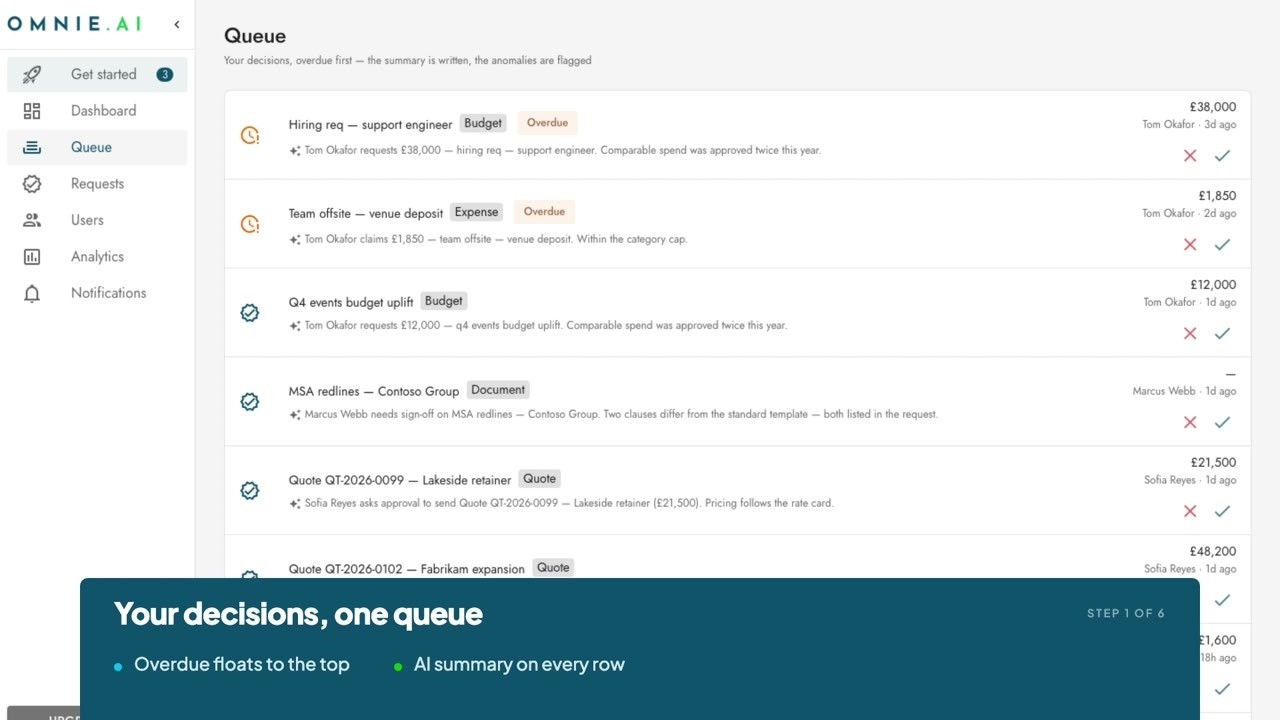This screenshot has height=720, width=1280.
Task: Approve the MSA redlines Contoso Group request
Action: pos(1222,423)
